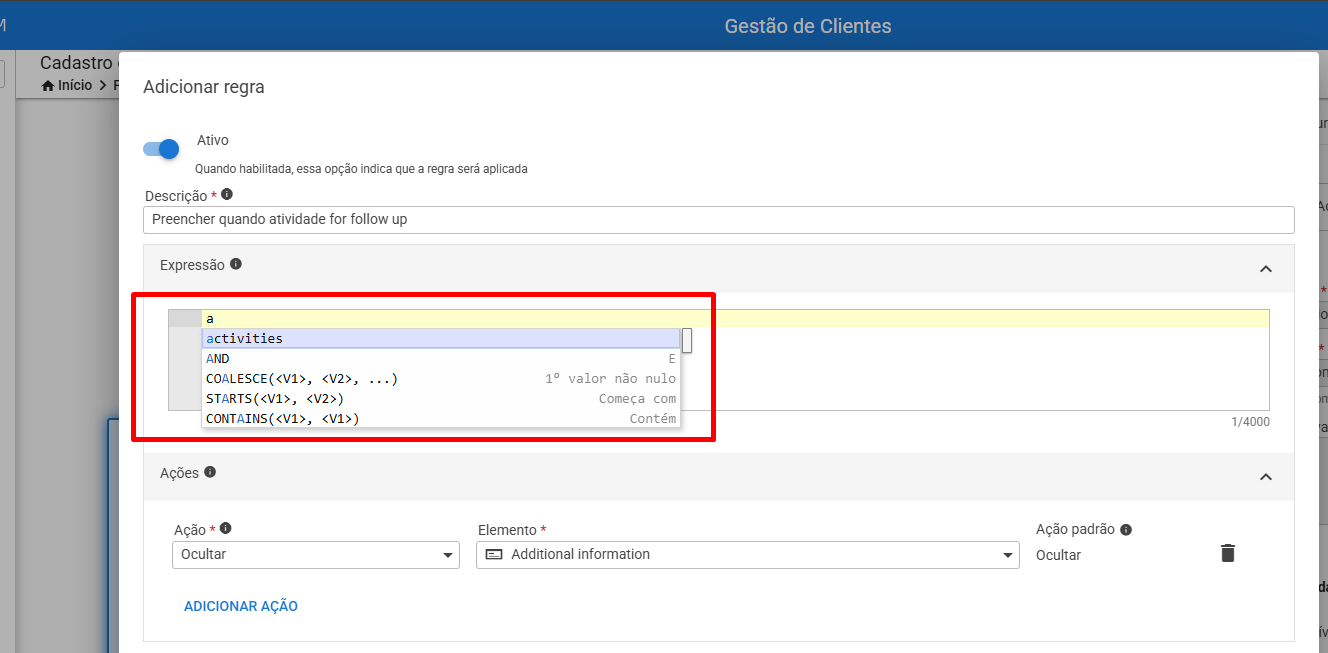Click ADICIONAR AÇÃO button
Image resolution: width=1328 pixels, height=653 pixels.
[x=241, y=606]
